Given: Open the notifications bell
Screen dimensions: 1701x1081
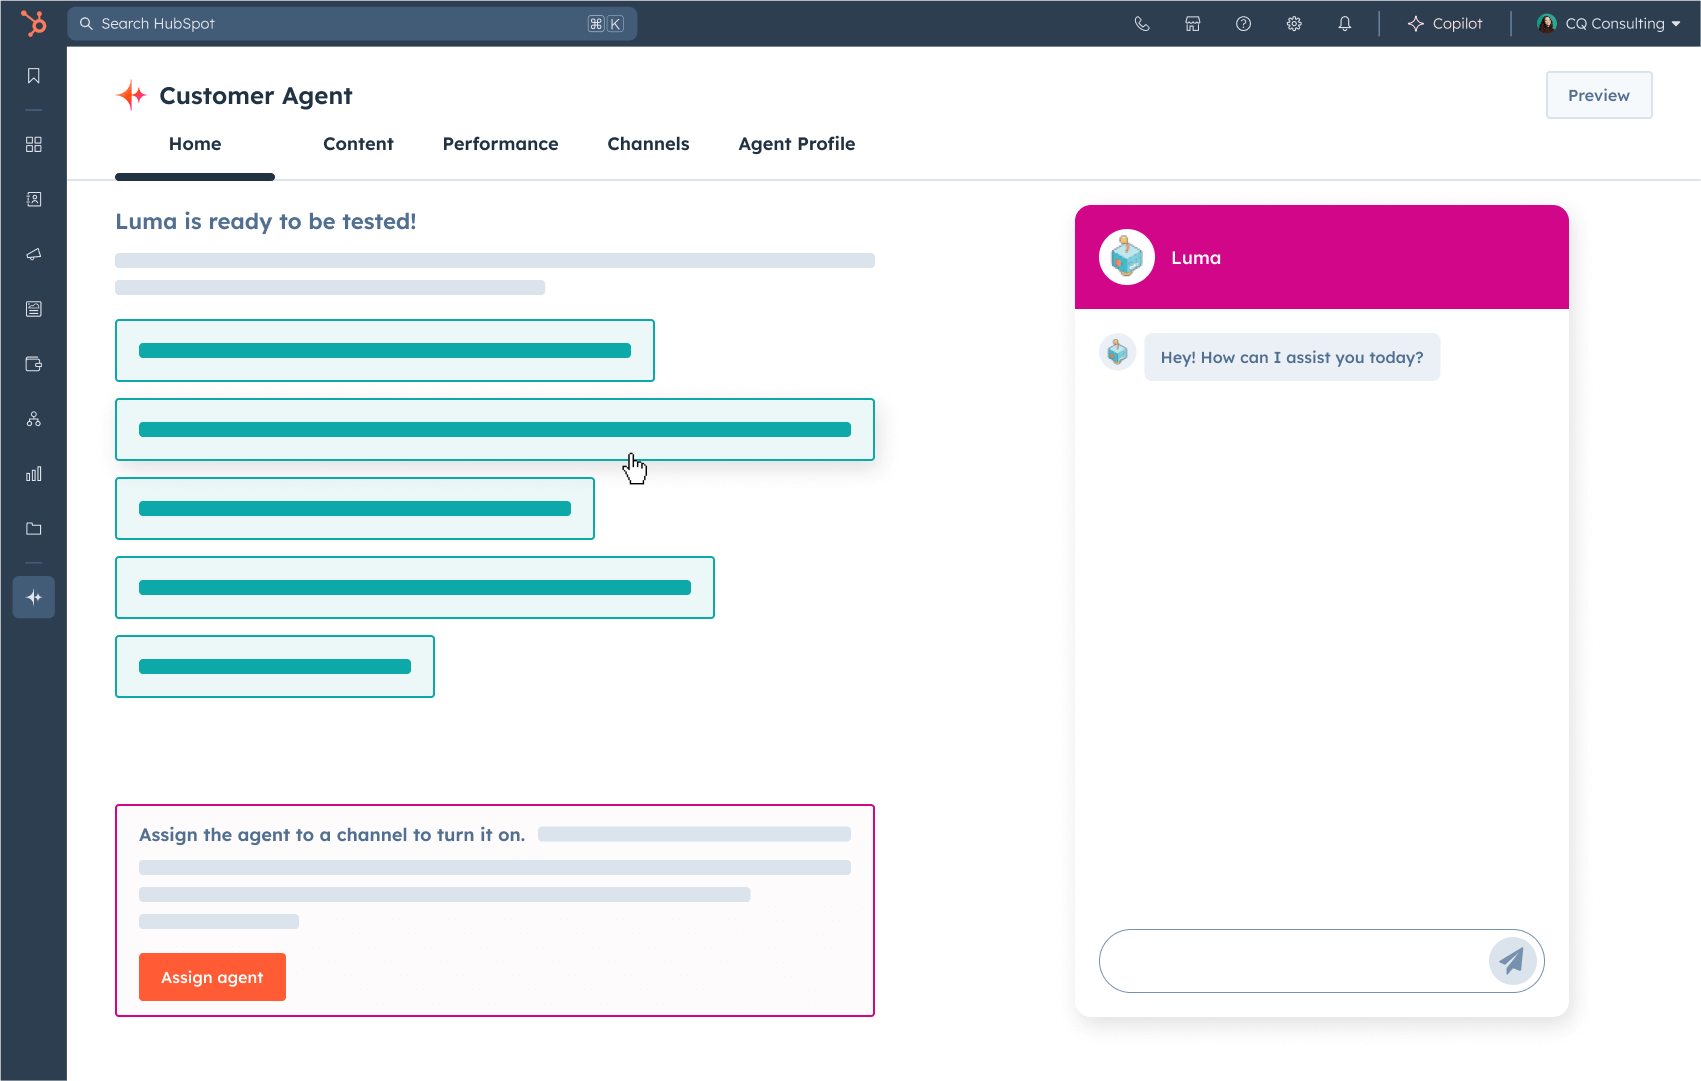Looking at the screenshot, I should [1344, 24].
